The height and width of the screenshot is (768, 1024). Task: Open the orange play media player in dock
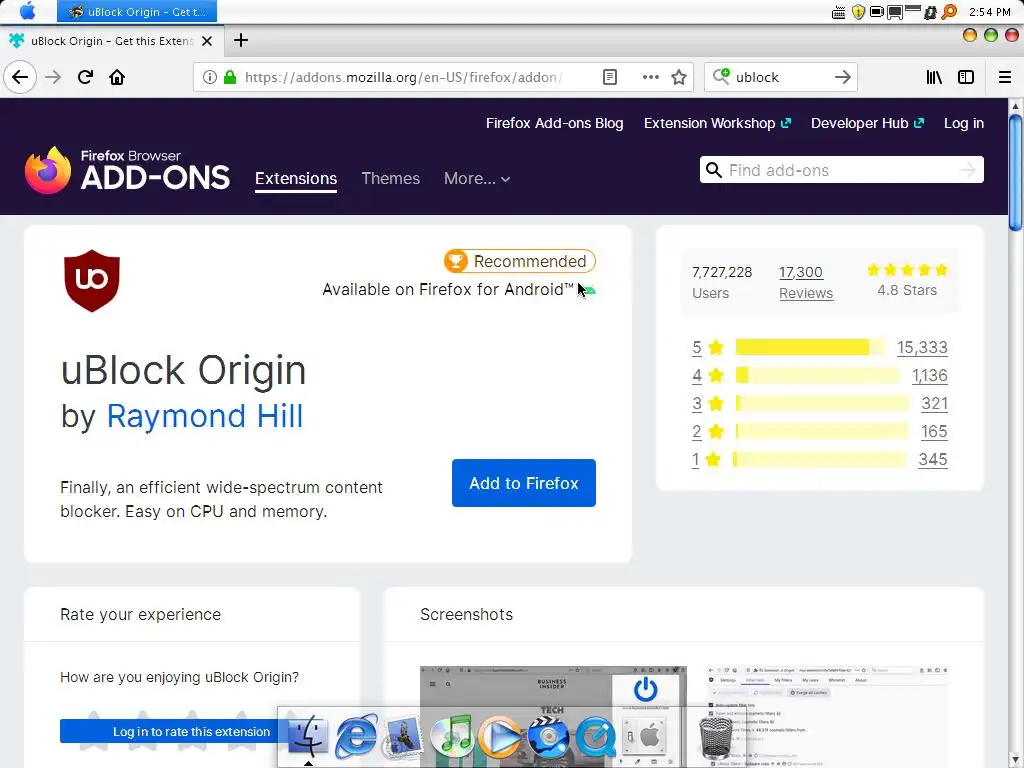coord(500,737)
